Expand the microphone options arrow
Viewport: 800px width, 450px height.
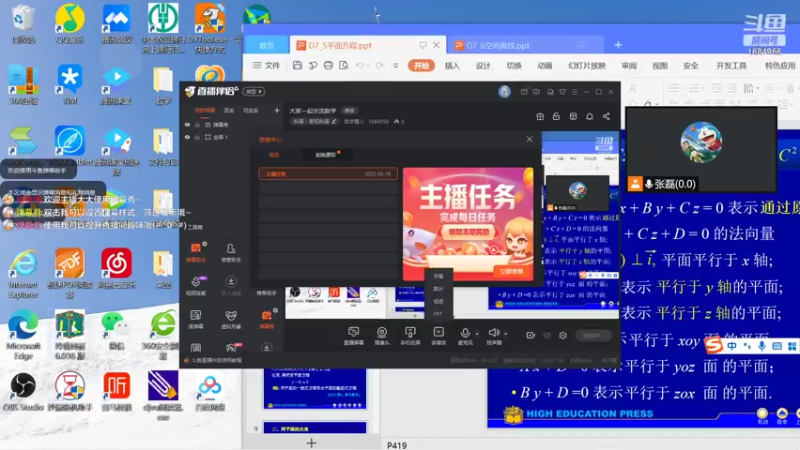click(477, 334)
